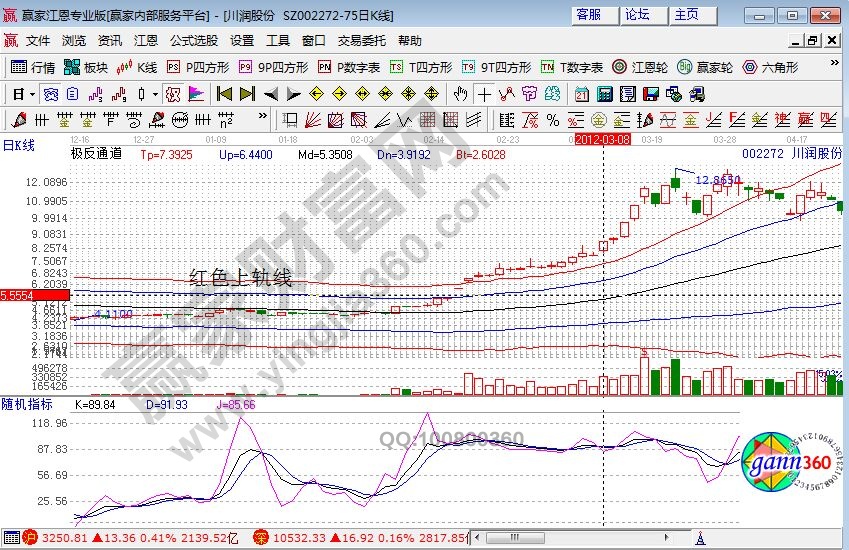Viewport: 849px width, 550px height.
Task: Click the 客服 button
Action: click(x=589, y=15)
